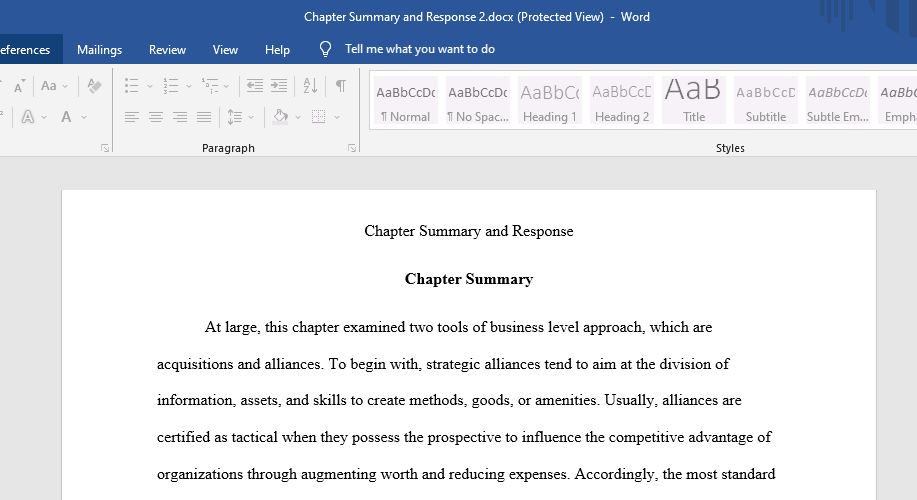This screenshot has width=917, height=500.
Task: Switch to the Review tab
Action: pos(167,50)
